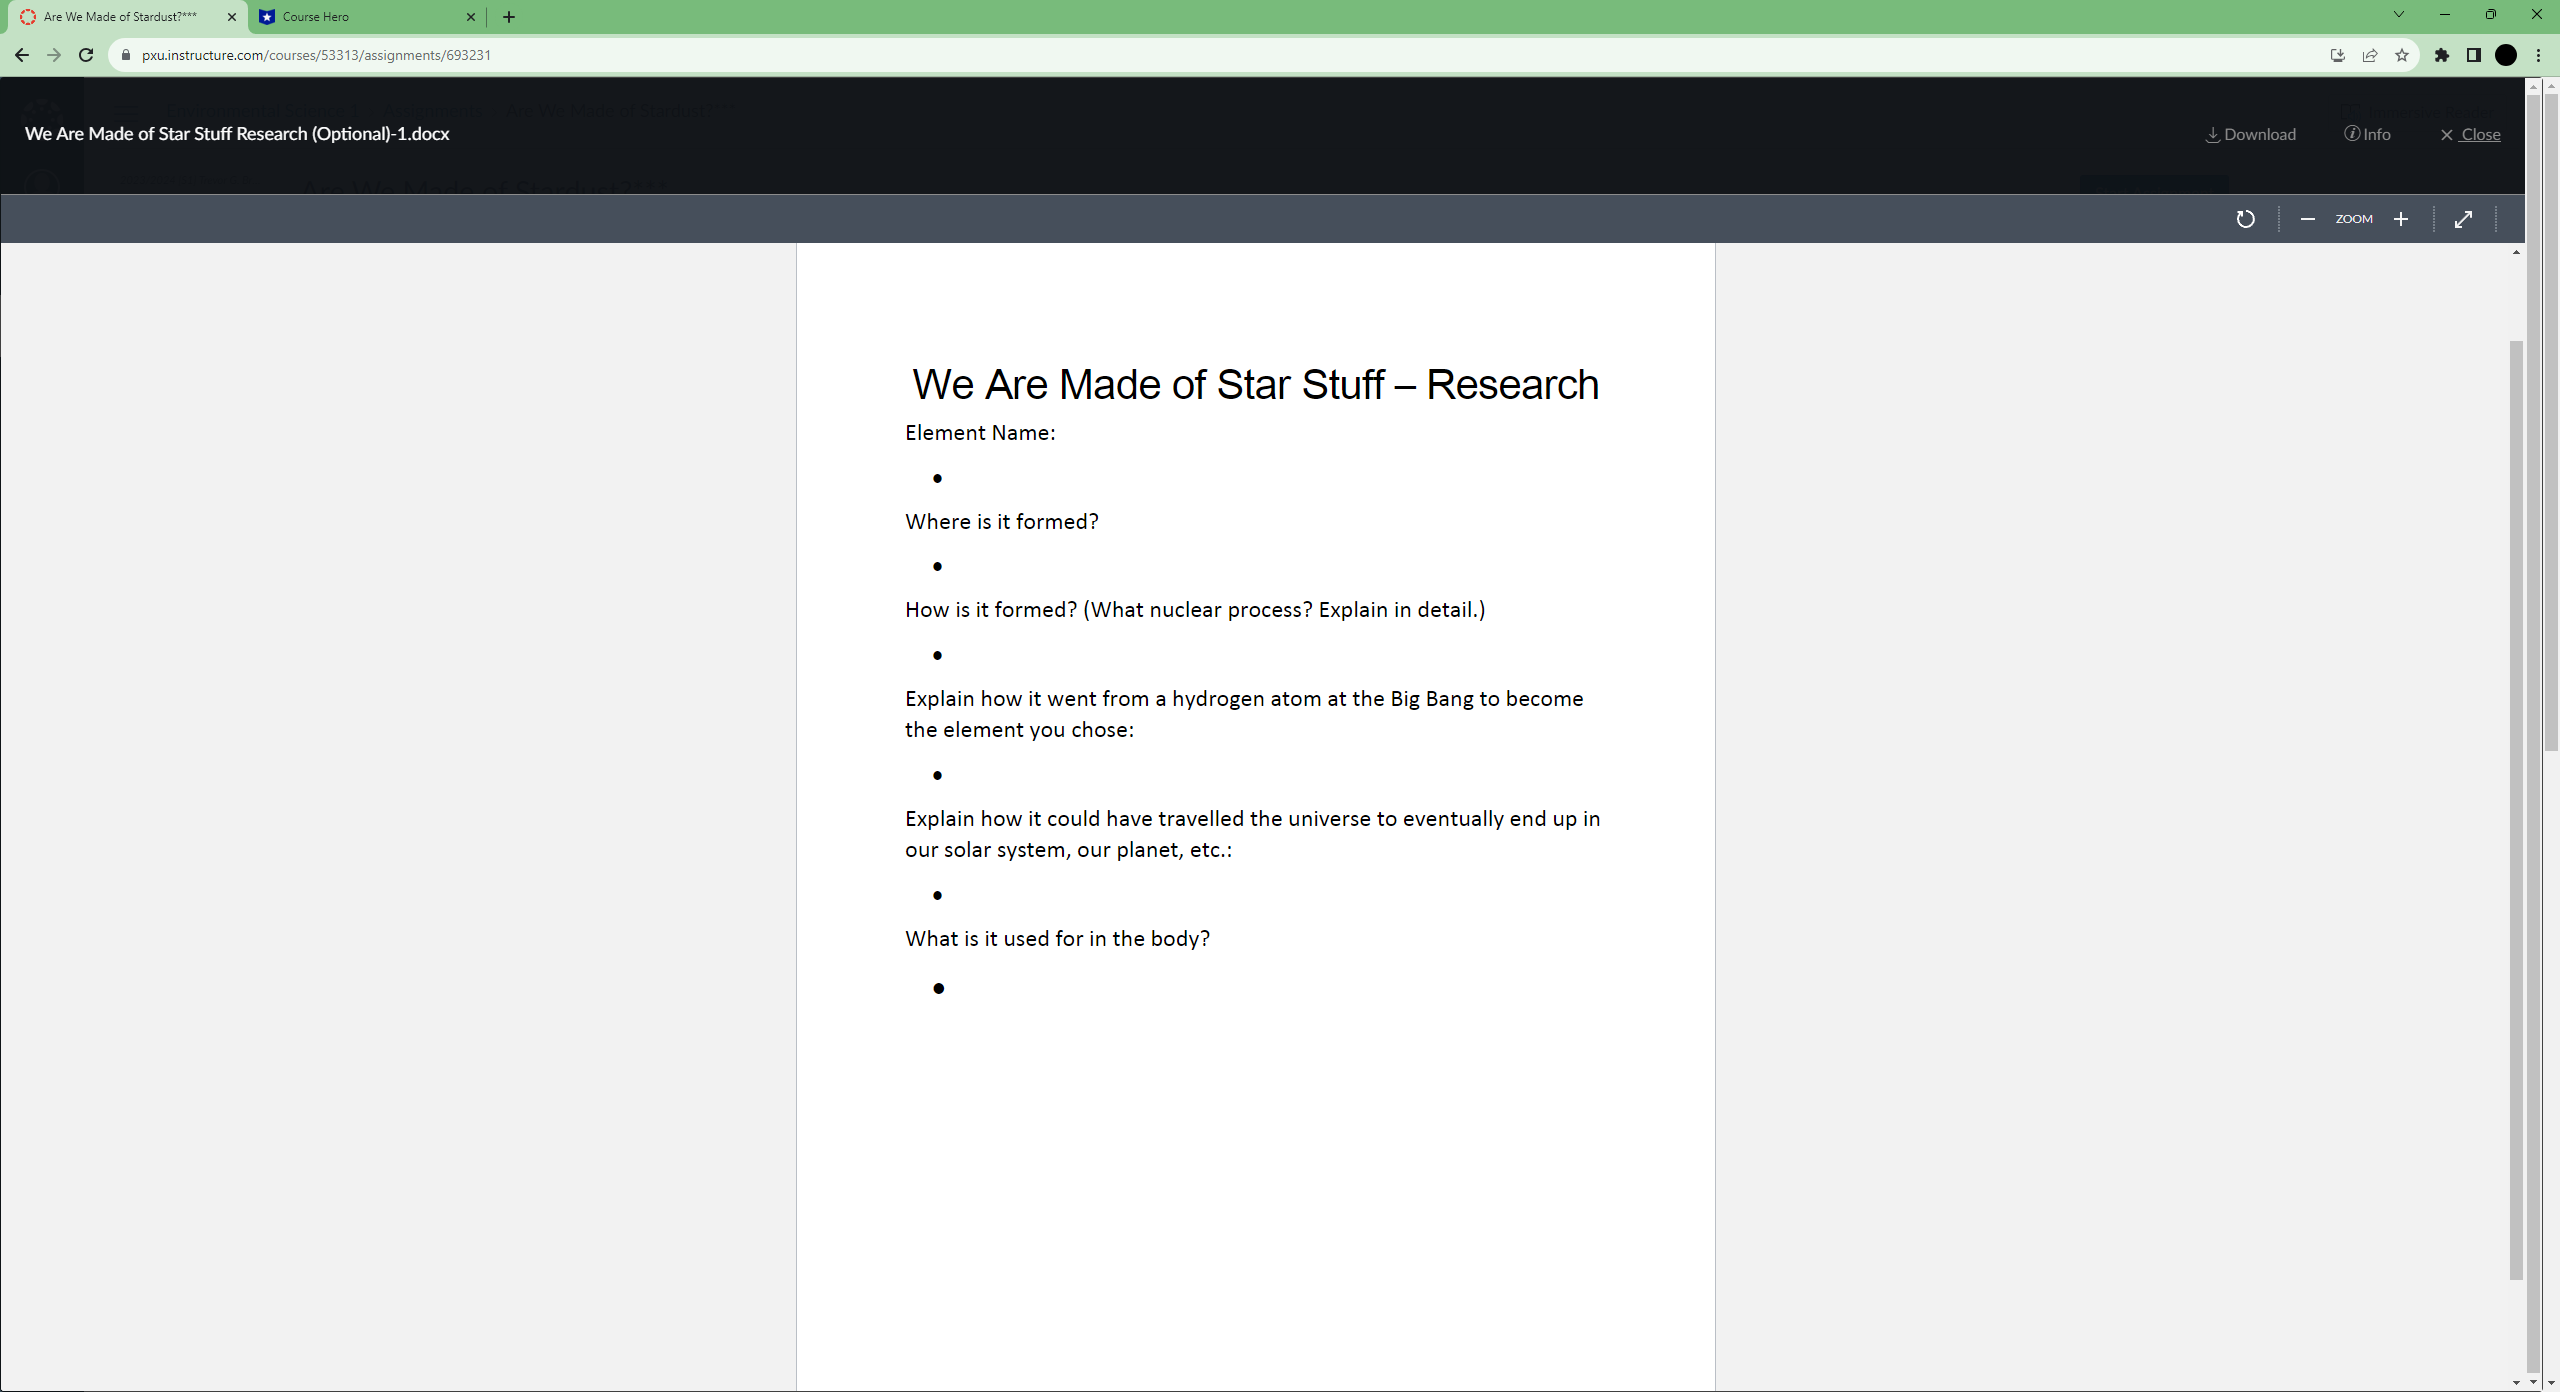2560x1392 pixels.
Task: Expand the tab search dropdown arrow
Action: (x=2398, y=15)
